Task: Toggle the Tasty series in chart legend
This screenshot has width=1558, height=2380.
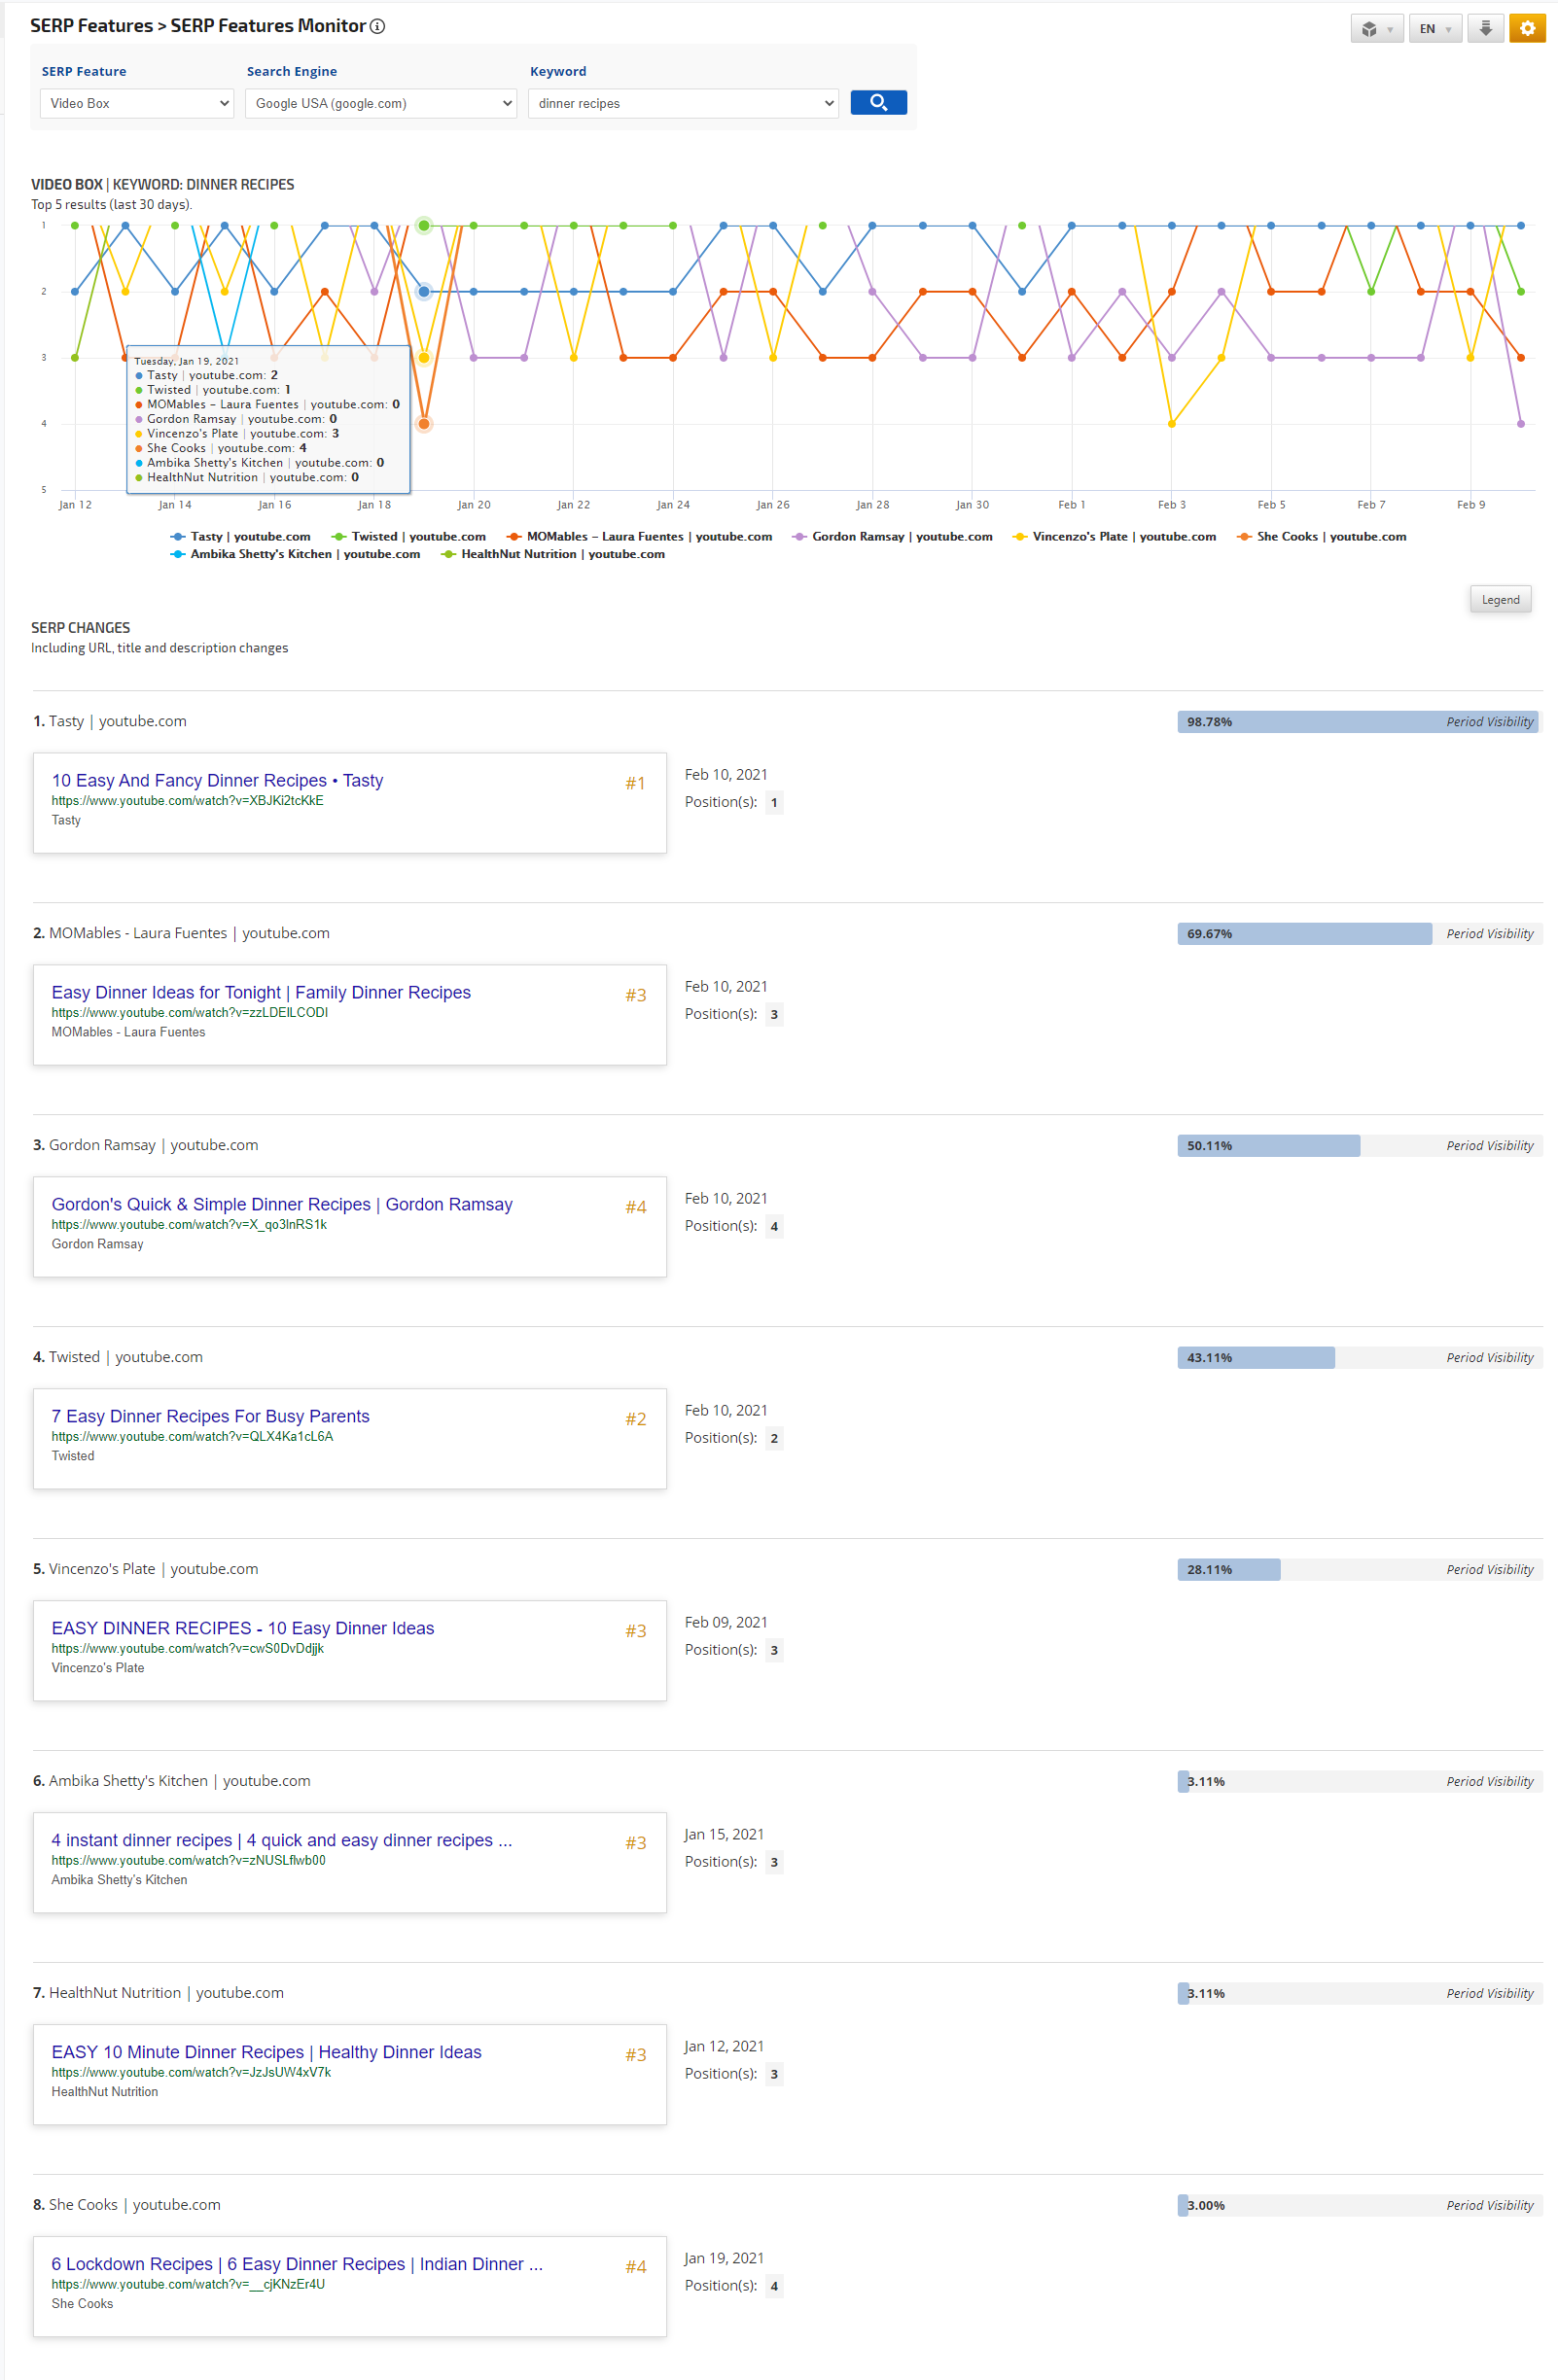Action: coord(240,537)
